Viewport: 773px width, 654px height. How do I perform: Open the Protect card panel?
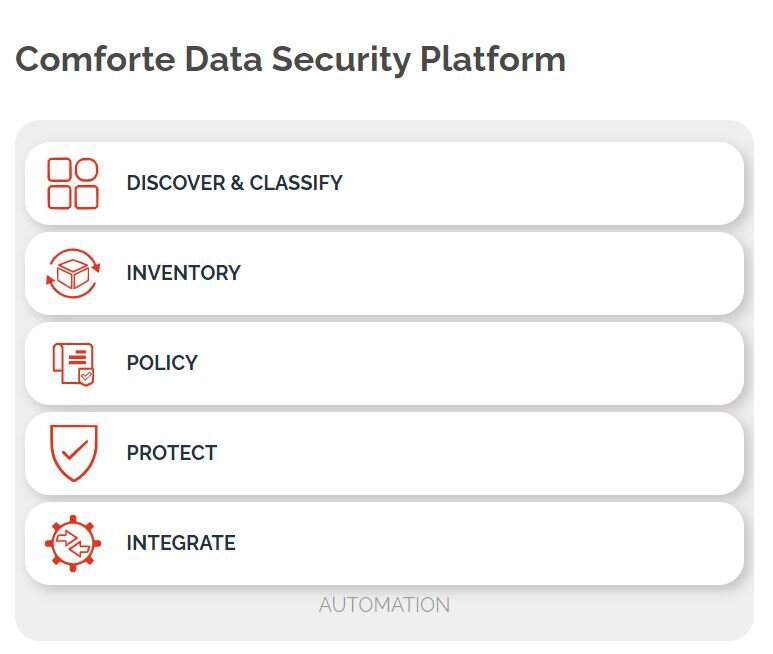click(x=385, y=453)
